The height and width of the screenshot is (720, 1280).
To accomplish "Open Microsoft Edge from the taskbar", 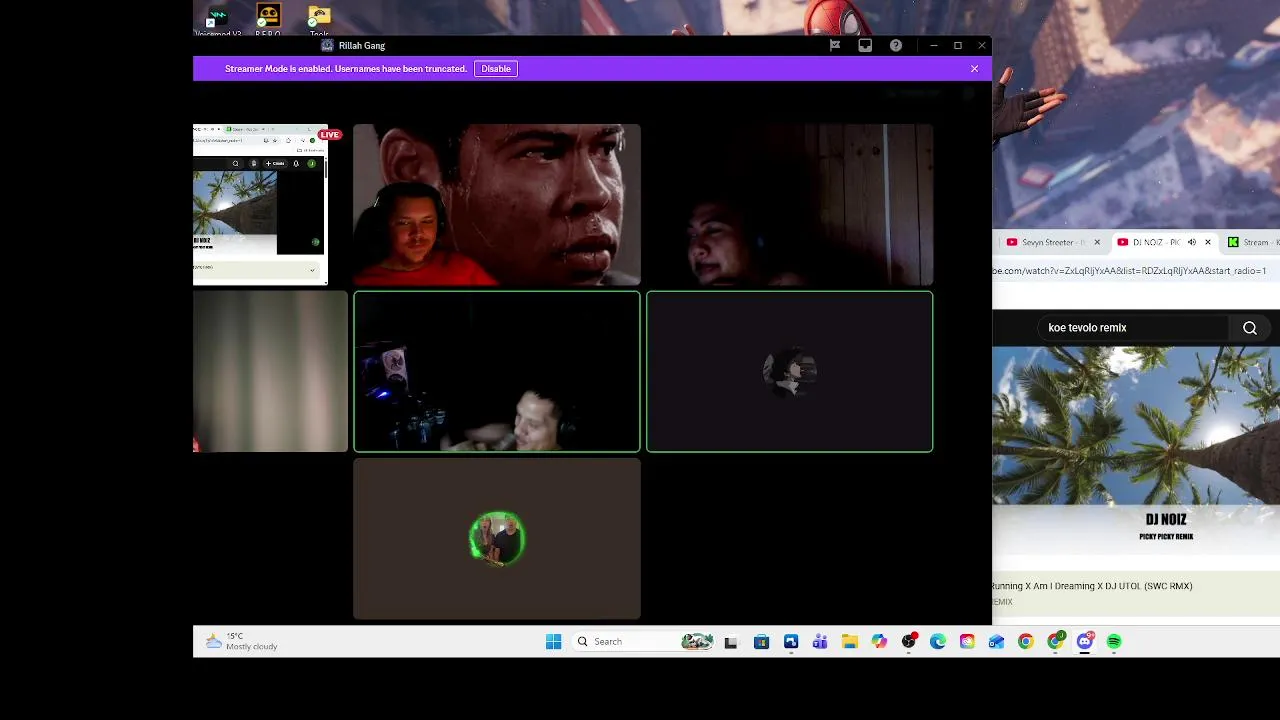I will (x=938, y=642).
